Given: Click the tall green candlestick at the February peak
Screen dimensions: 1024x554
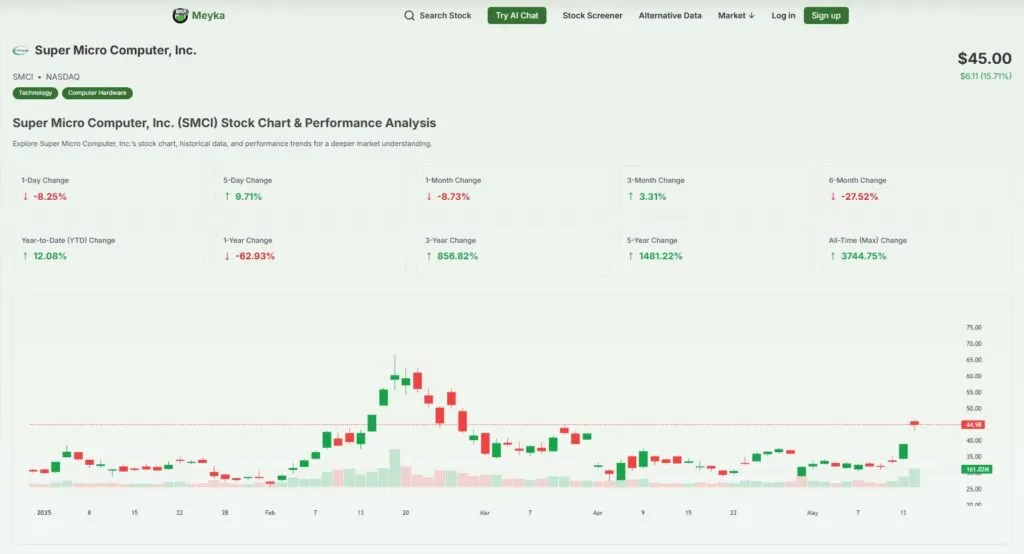Looking at the screenshot, I should click(x=394, y=376).
